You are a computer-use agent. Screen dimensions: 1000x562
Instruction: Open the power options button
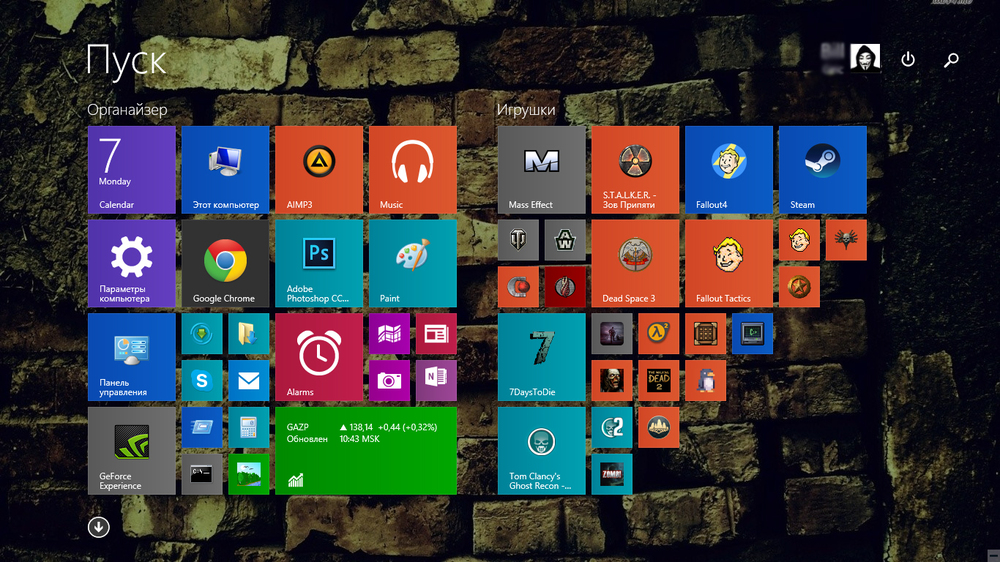pyautogui.click(x=908, y=60)
